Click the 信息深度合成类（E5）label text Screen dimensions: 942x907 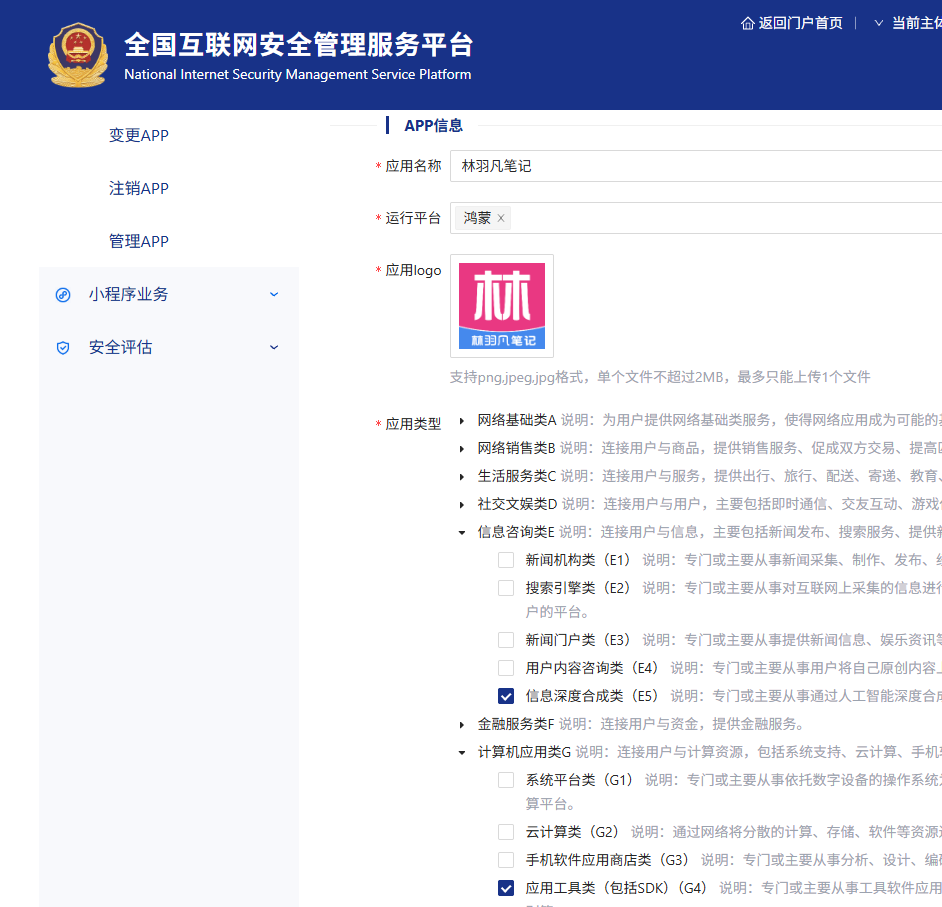[592, 696]
